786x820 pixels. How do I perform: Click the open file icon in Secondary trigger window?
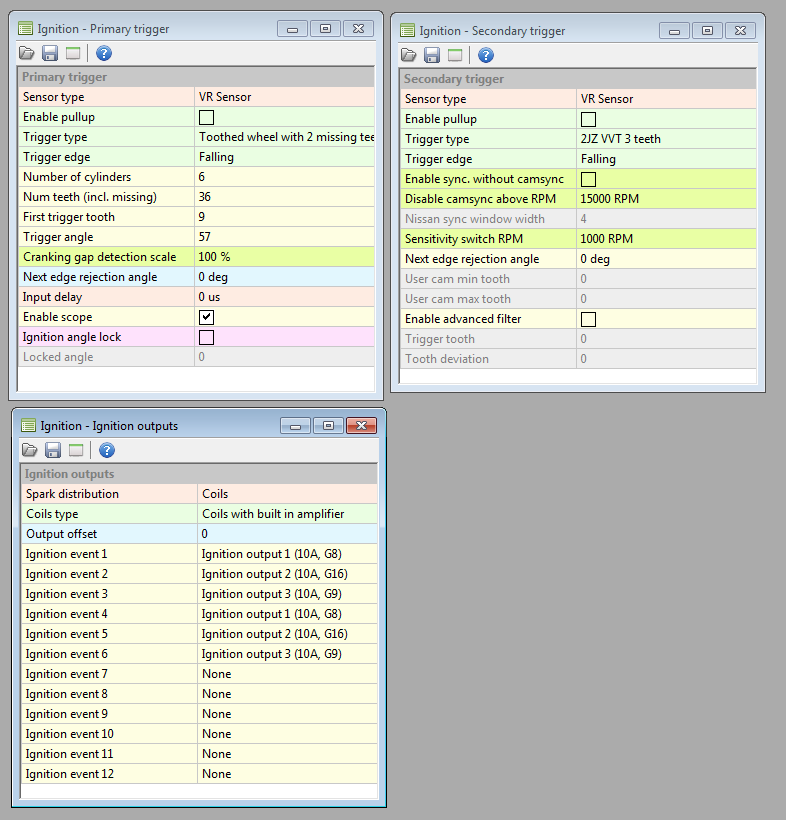click(x=409, y=55)
